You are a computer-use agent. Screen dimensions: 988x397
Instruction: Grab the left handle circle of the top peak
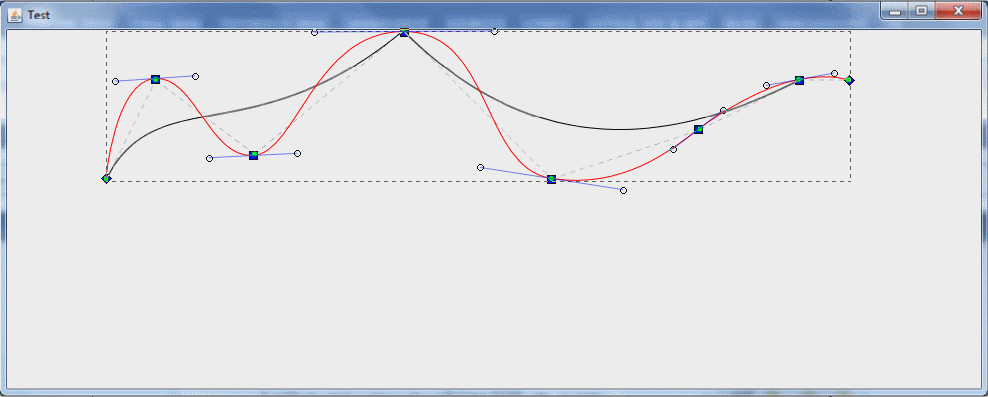click(314, 32)
